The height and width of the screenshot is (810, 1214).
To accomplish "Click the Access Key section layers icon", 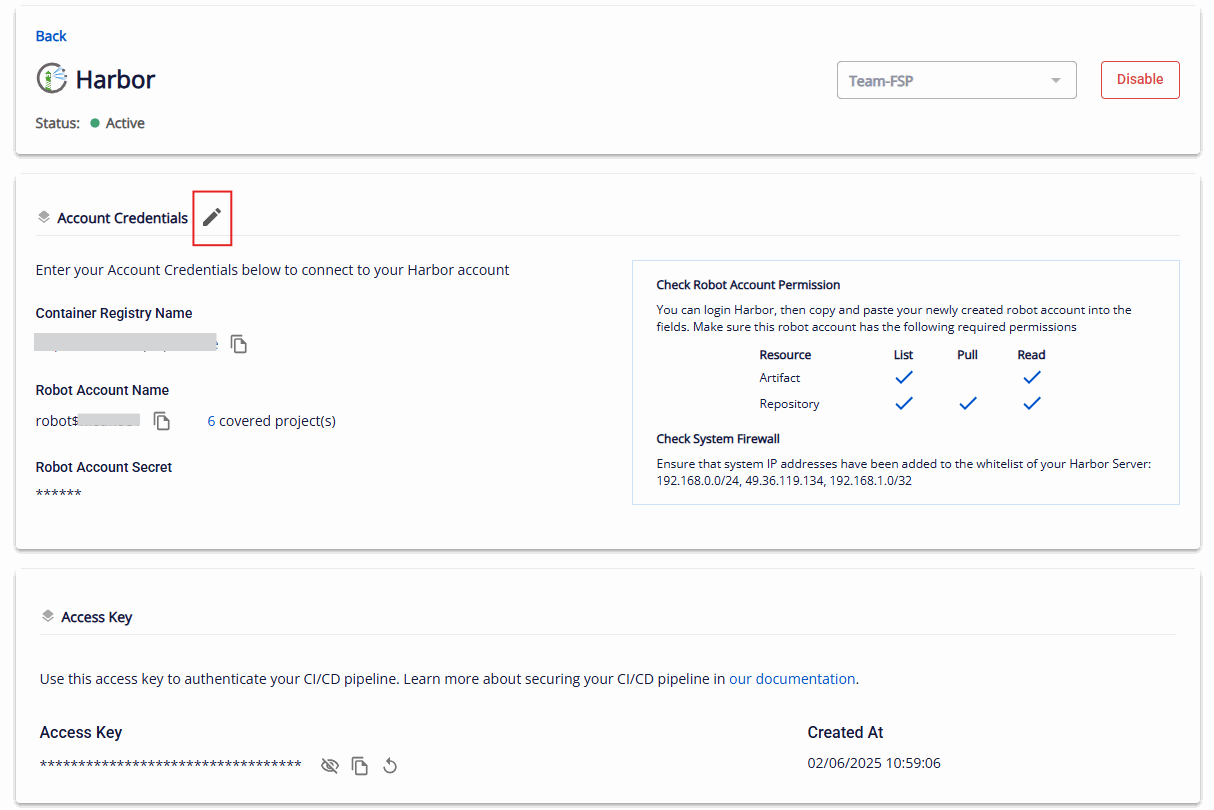I will (47, 616).
